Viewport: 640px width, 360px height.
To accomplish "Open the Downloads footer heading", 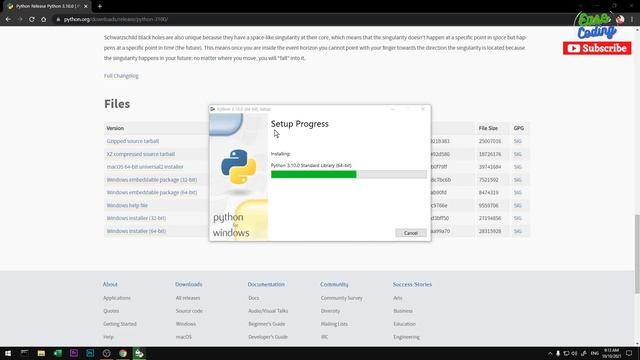I will coord(189,284).
